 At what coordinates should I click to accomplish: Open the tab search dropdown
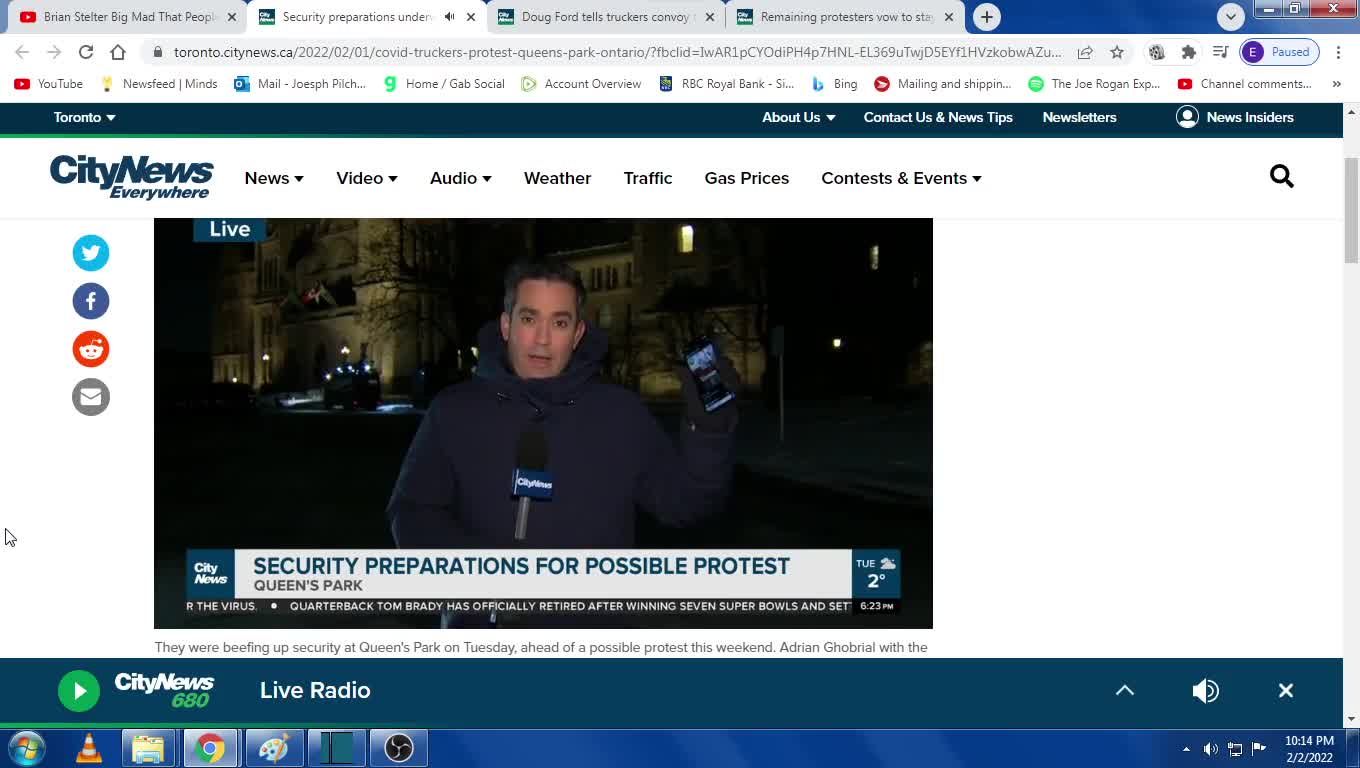(x=1231, y=16)
